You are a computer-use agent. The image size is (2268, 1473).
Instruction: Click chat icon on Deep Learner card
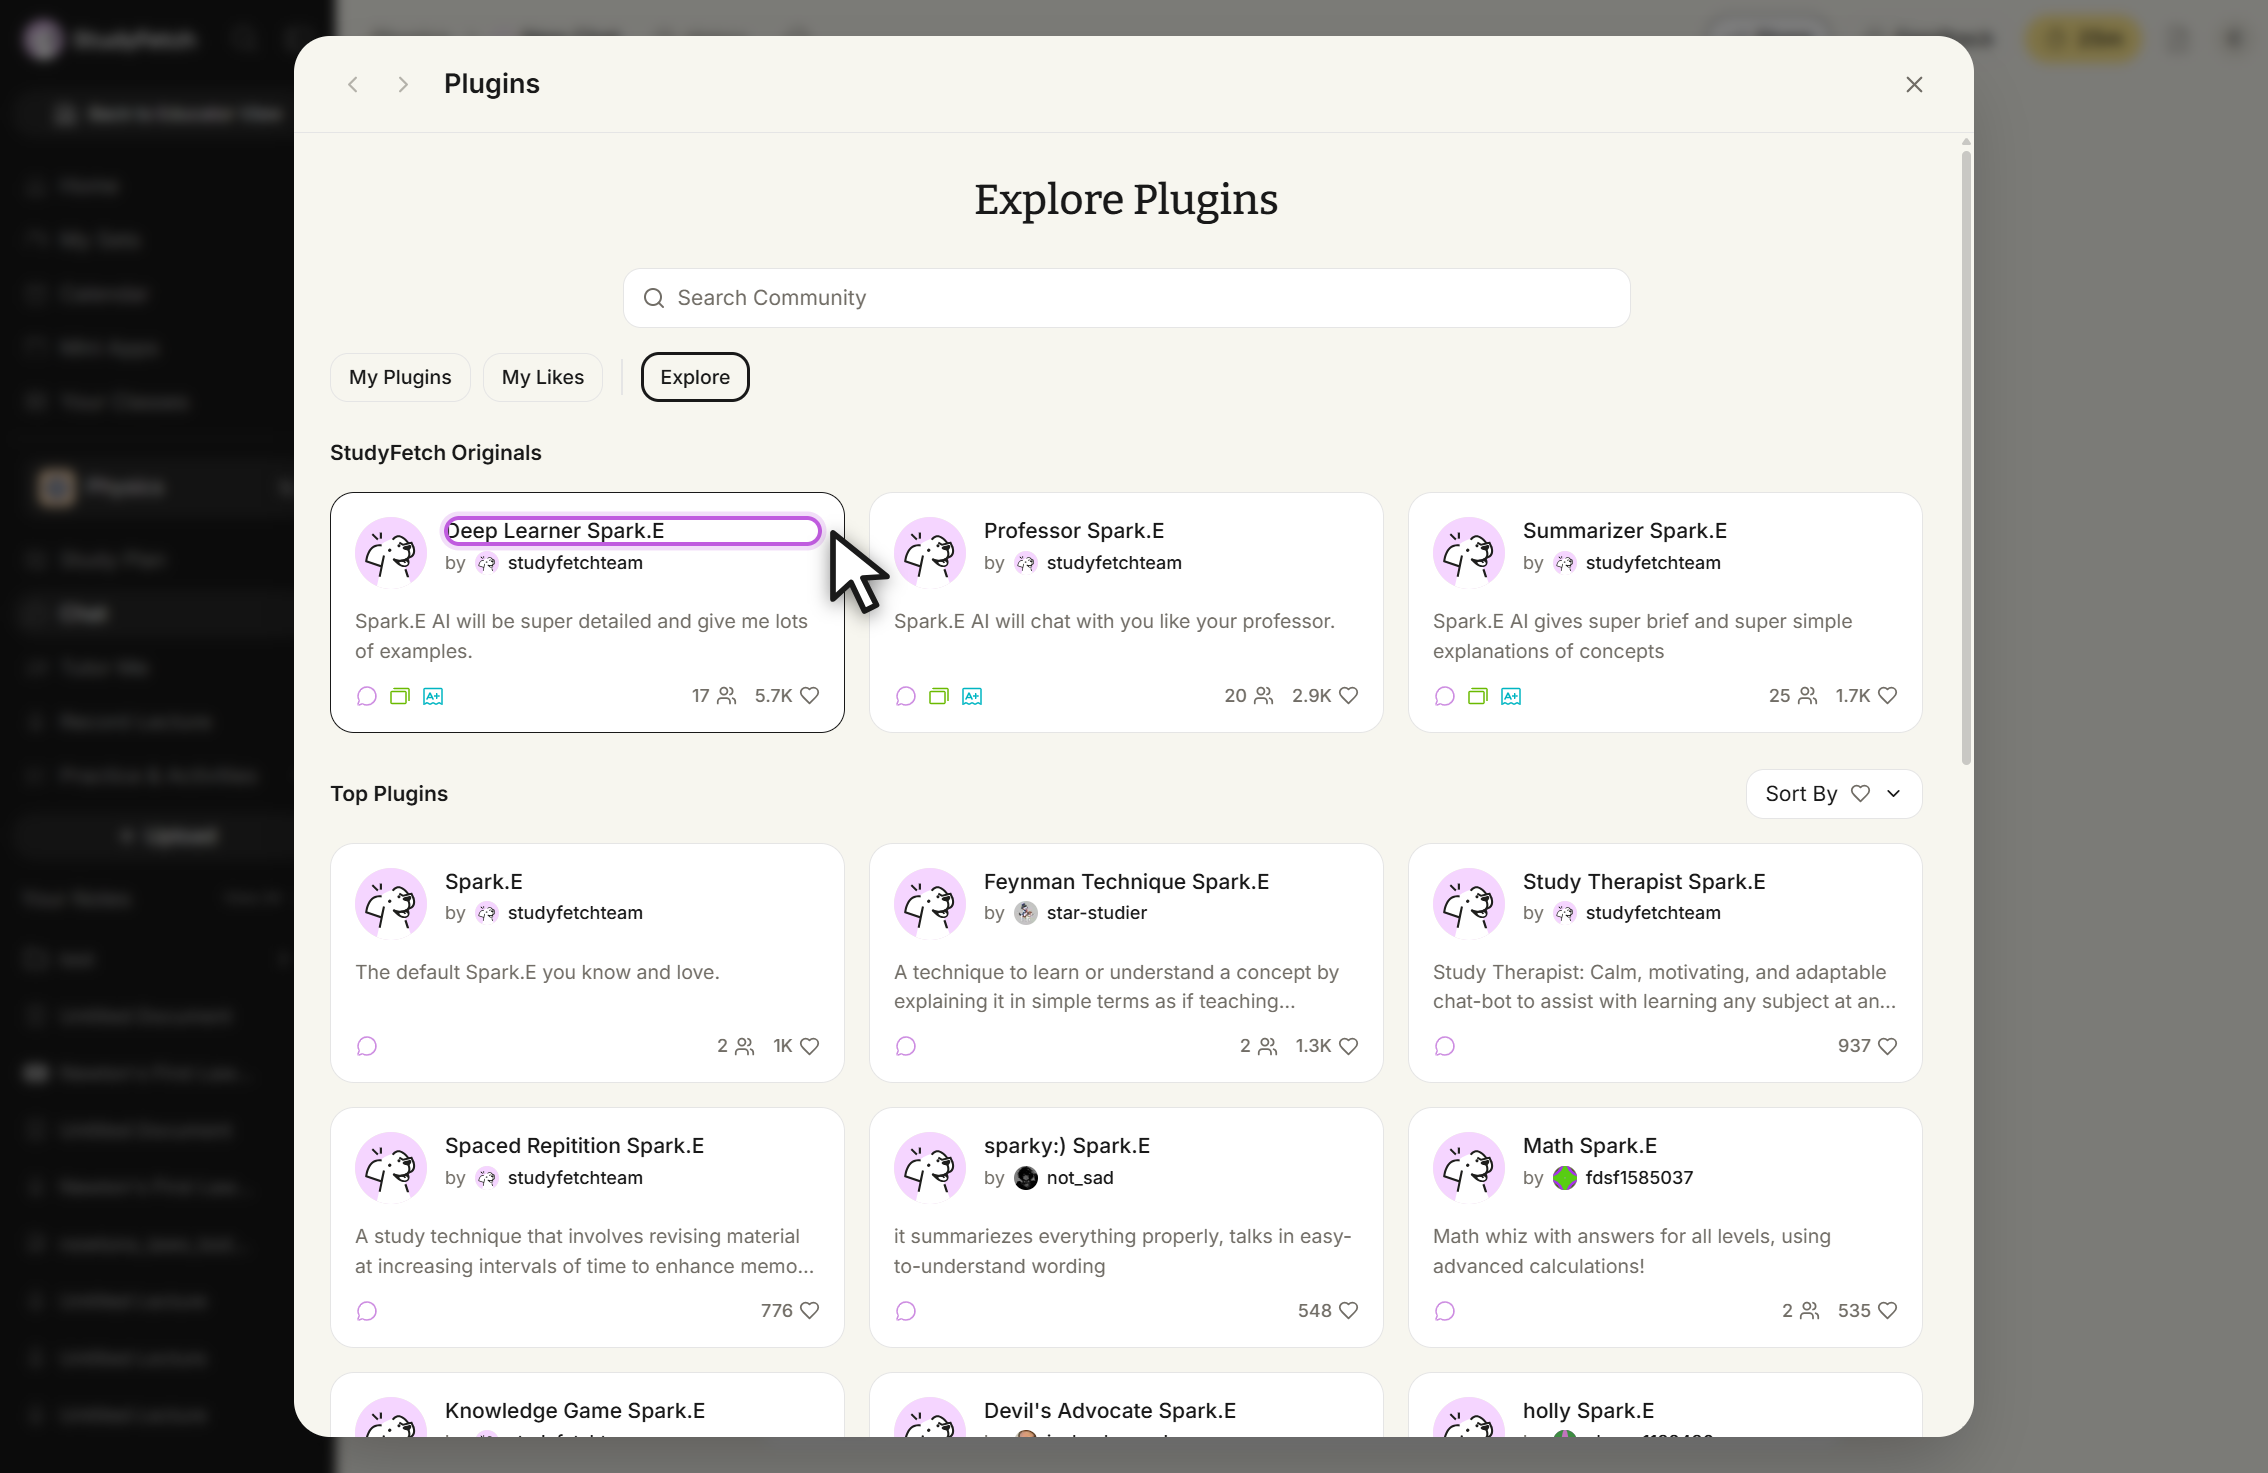coord(367,696)
